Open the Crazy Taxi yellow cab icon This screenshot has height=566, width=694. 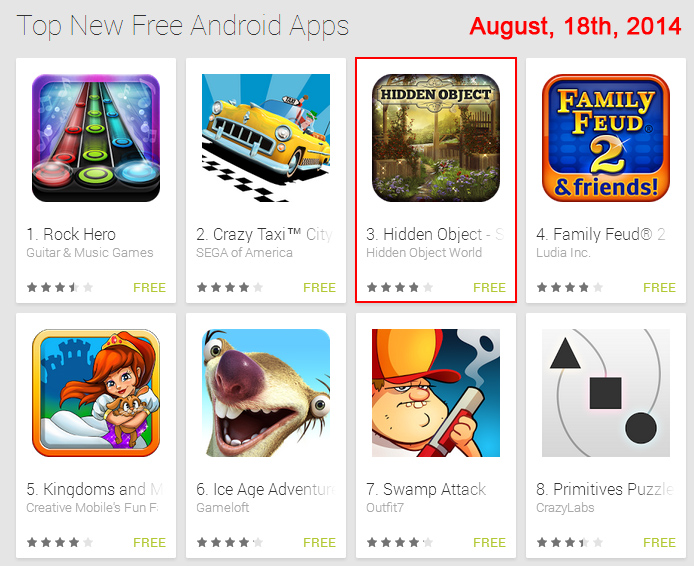pyautogui.click(x=266, y=138)
